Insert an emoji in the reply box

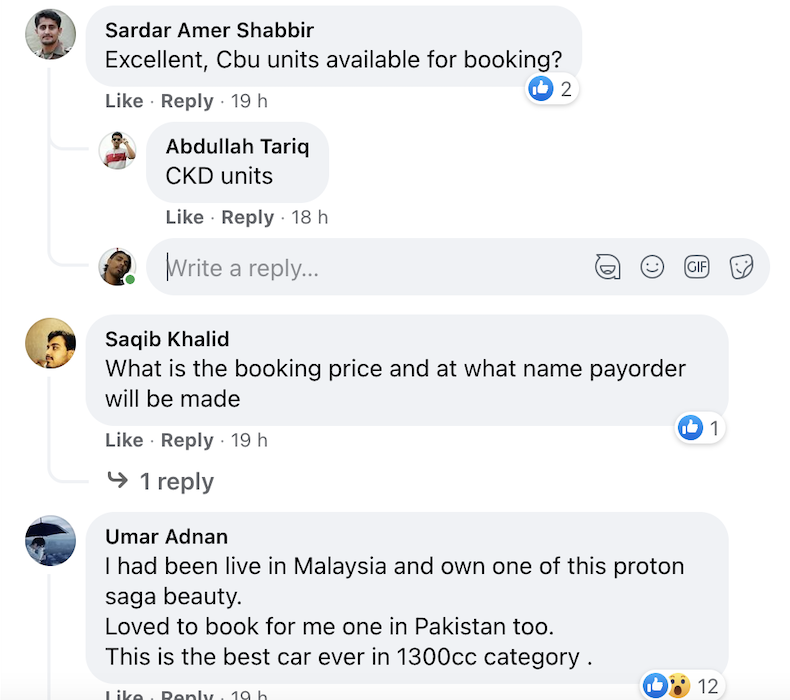(x=652, y=267)
